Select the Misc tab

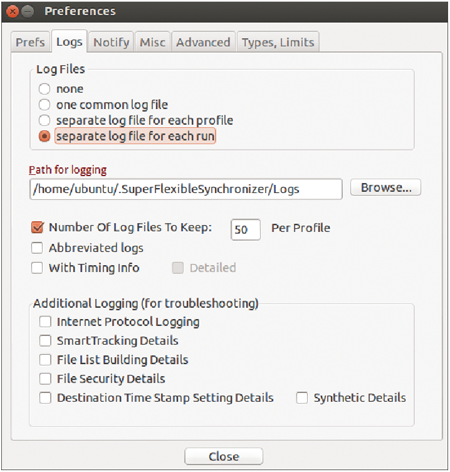tap(152, 42)
